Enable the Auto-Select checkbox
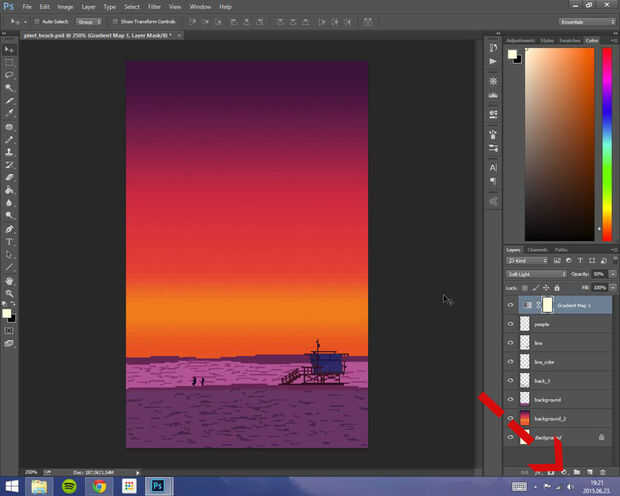 (36, 21)
